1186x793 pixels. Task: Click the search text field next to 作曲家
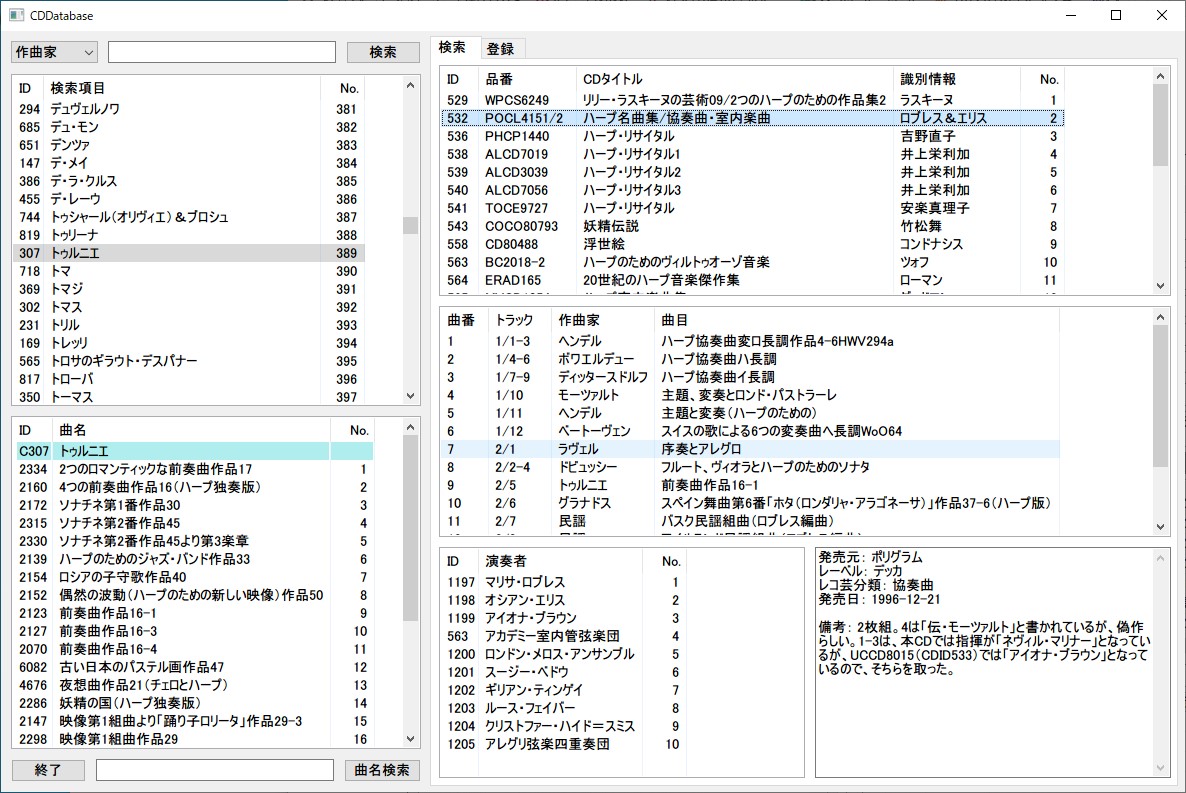(222, 51)
